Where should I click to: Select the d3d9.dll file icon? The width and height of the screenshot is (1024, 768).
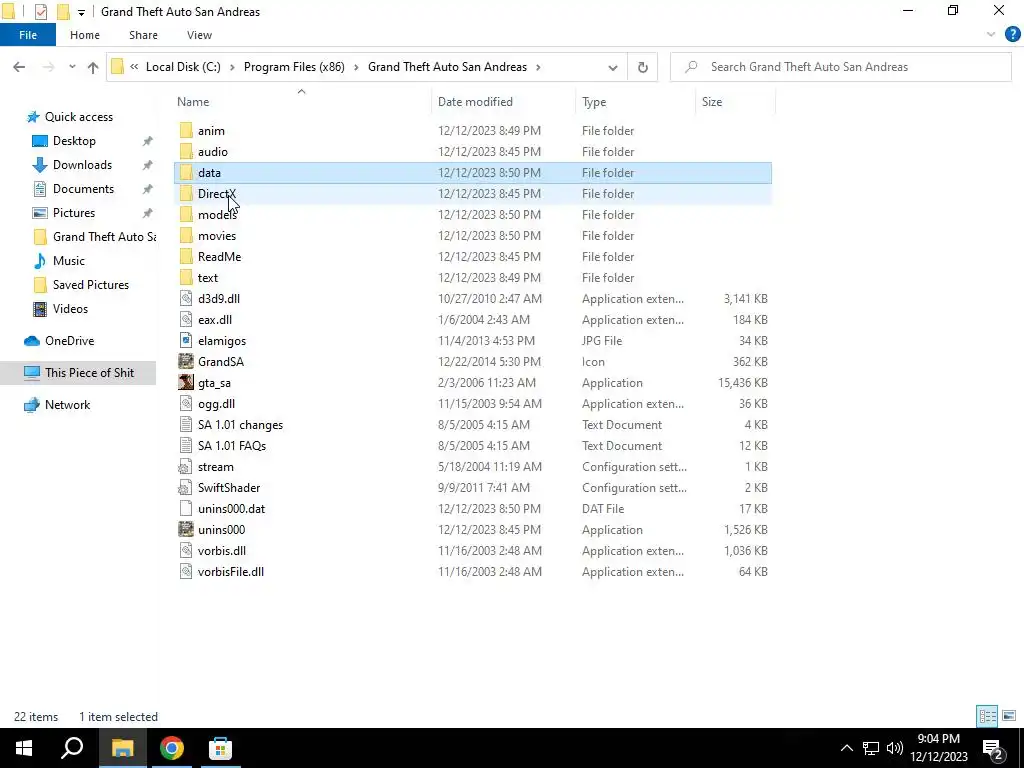click(x=186, y=298)
